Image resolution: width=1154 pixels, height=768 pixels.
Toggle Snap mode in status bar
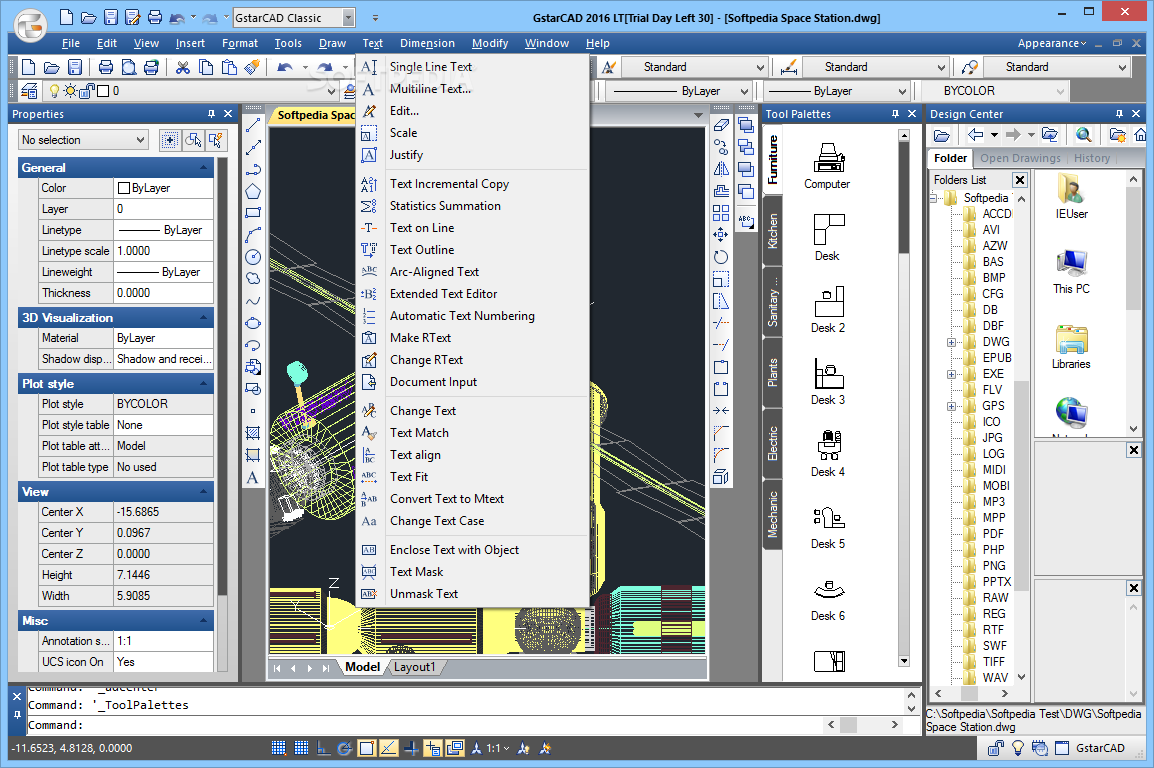[278, 748]
